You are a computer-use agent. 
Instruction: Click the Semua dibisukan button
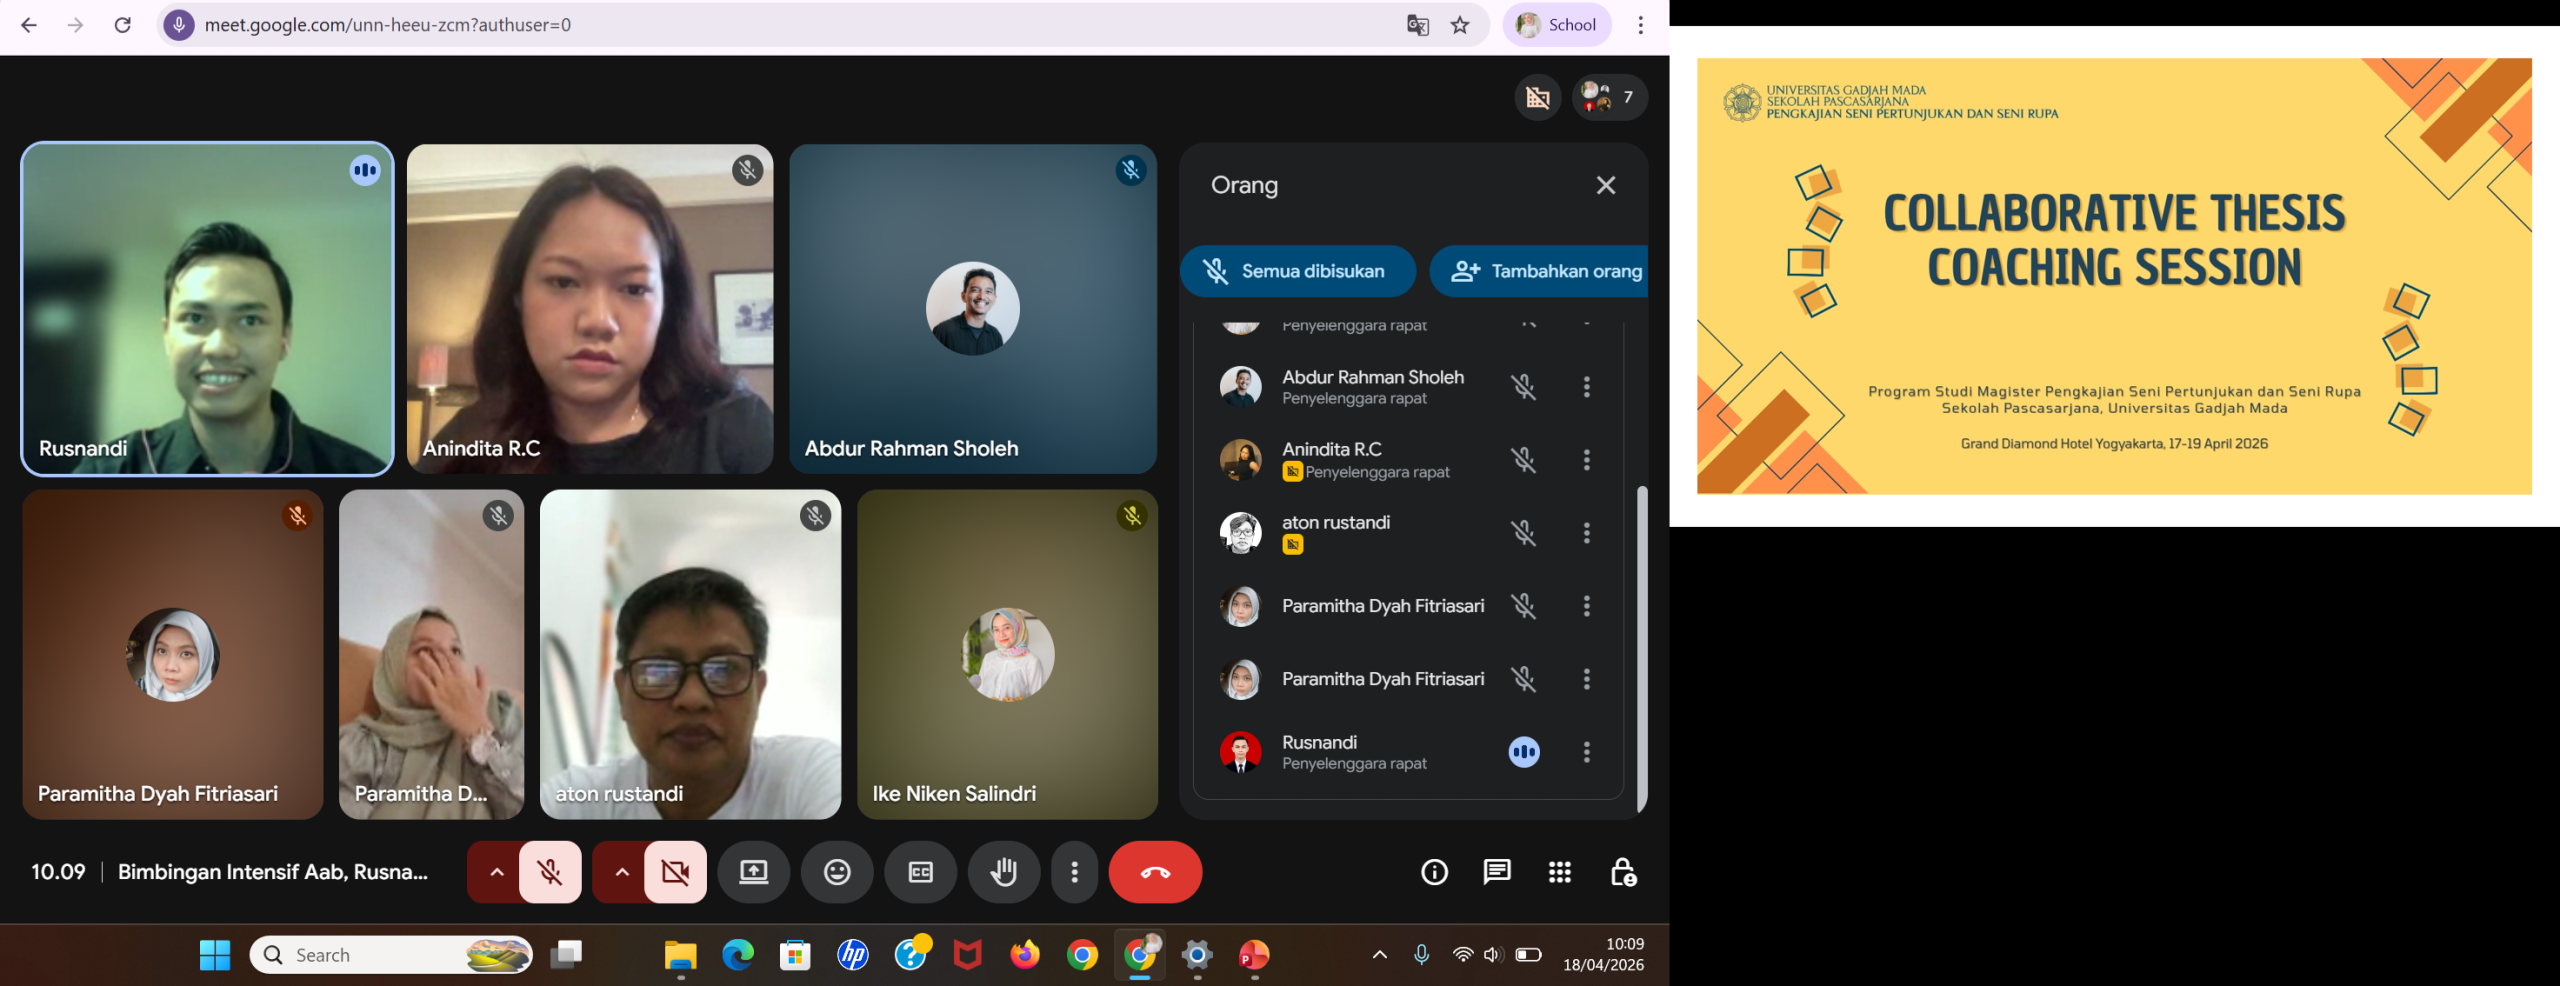tap(1297, 271)
